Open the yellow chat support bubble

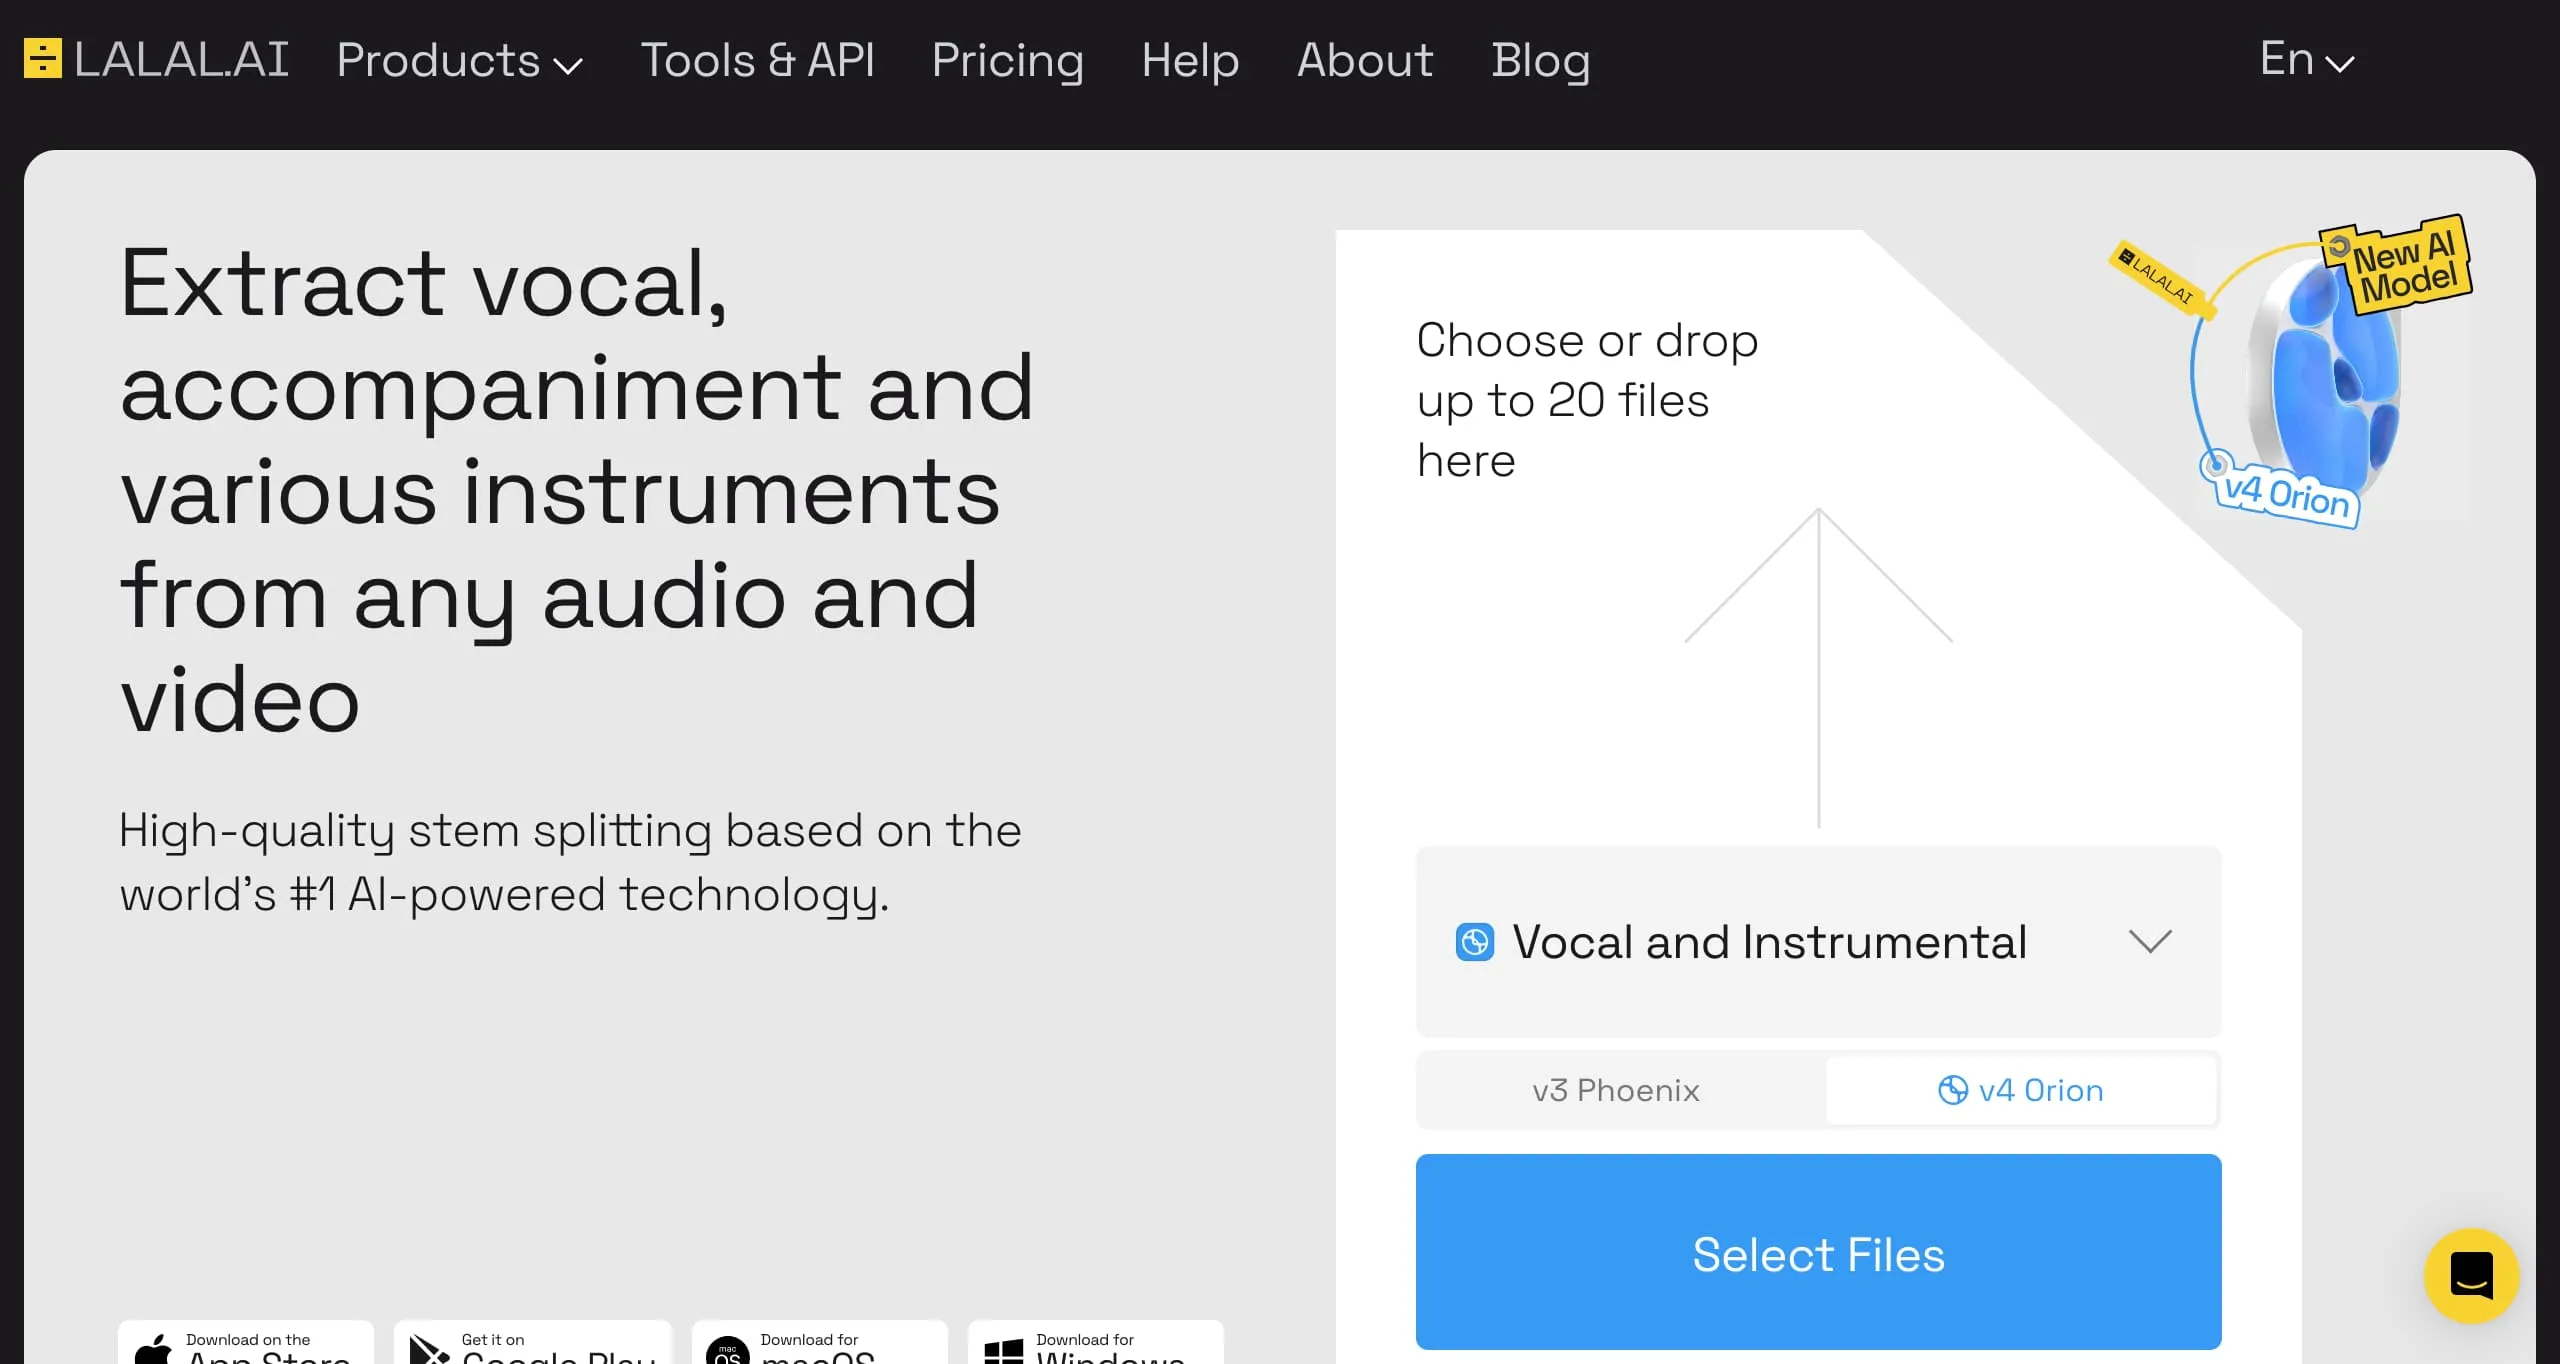(x=2471, y=1275)
